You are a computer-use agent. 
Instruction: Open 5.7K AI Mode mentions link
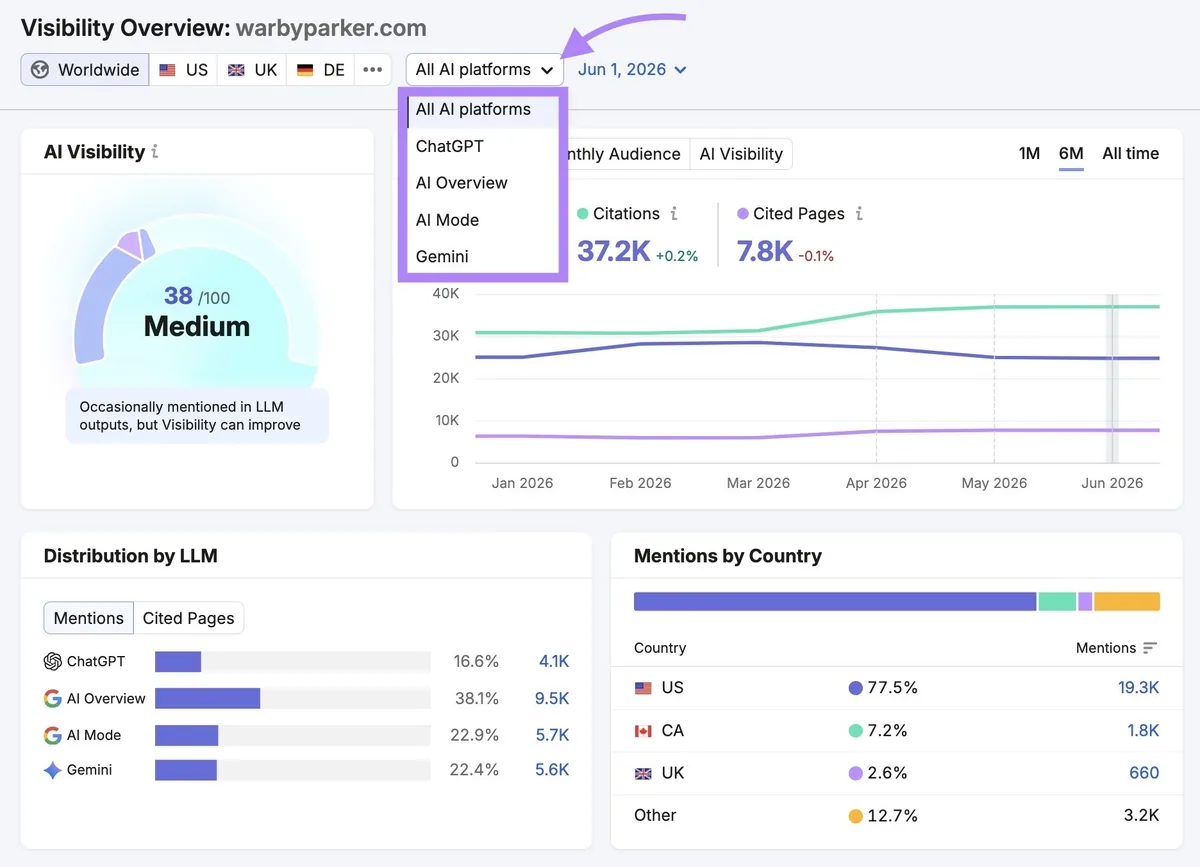[x=552, y=735]
